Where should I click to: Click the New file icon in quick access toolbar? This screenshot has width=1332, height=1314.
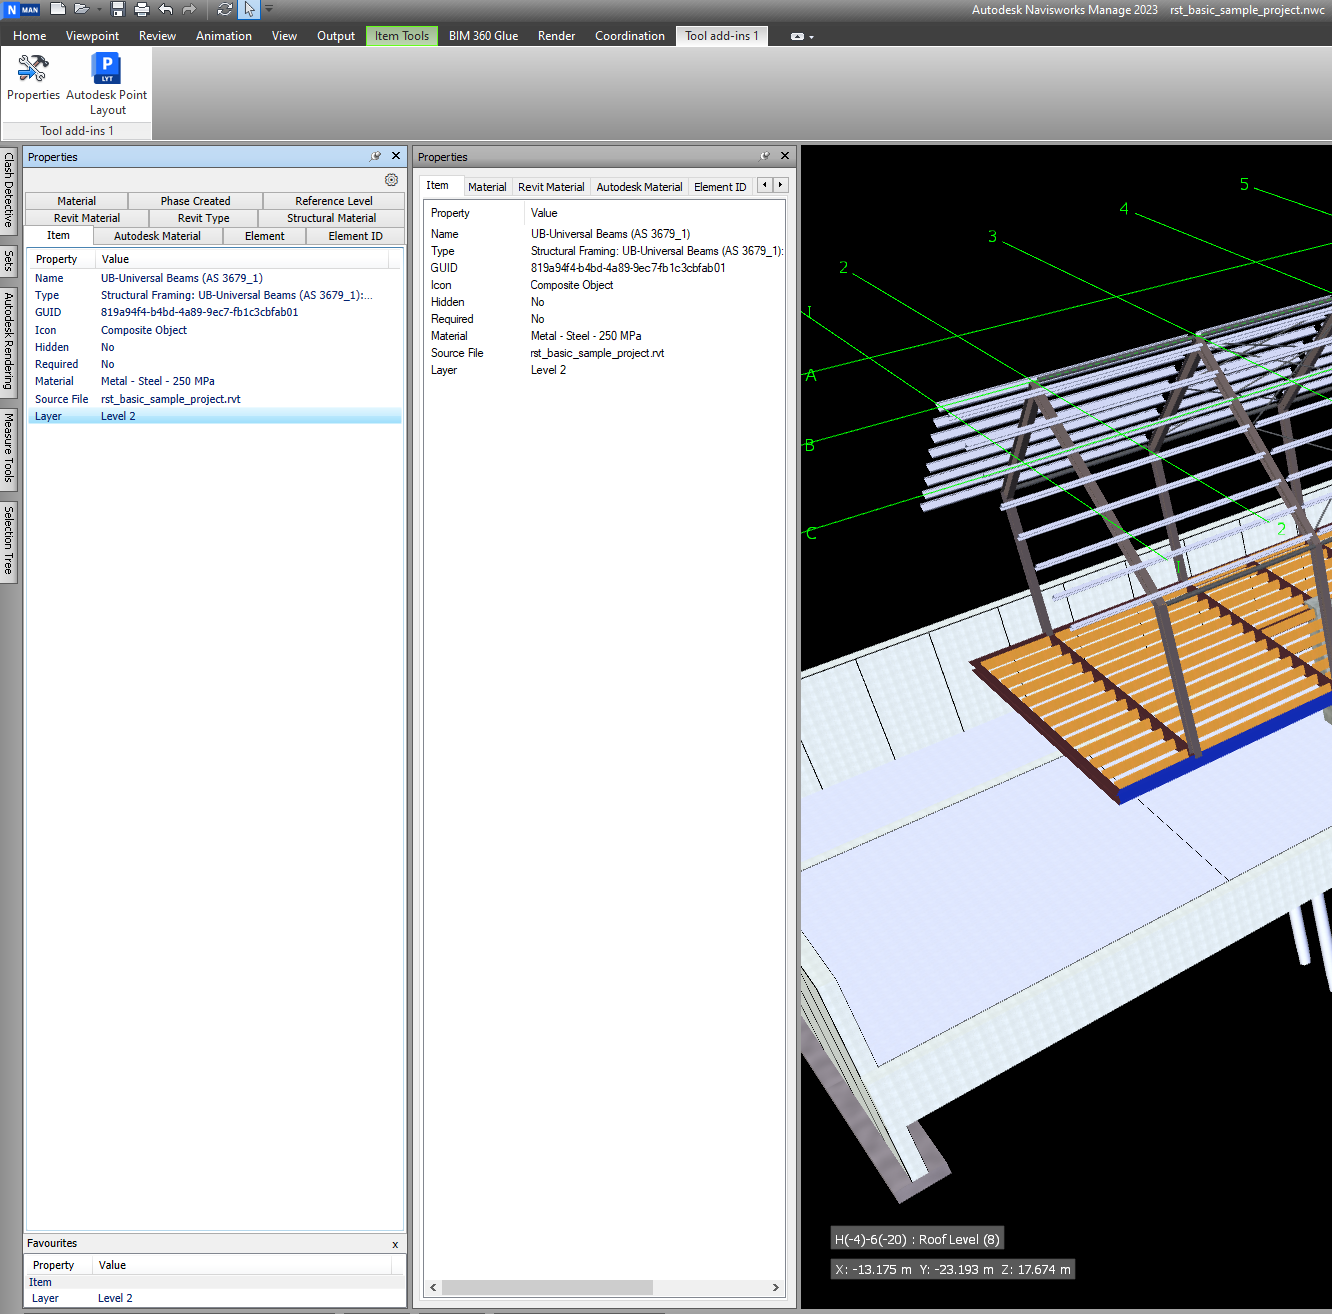pyautogui.click(x=58, y=9)
